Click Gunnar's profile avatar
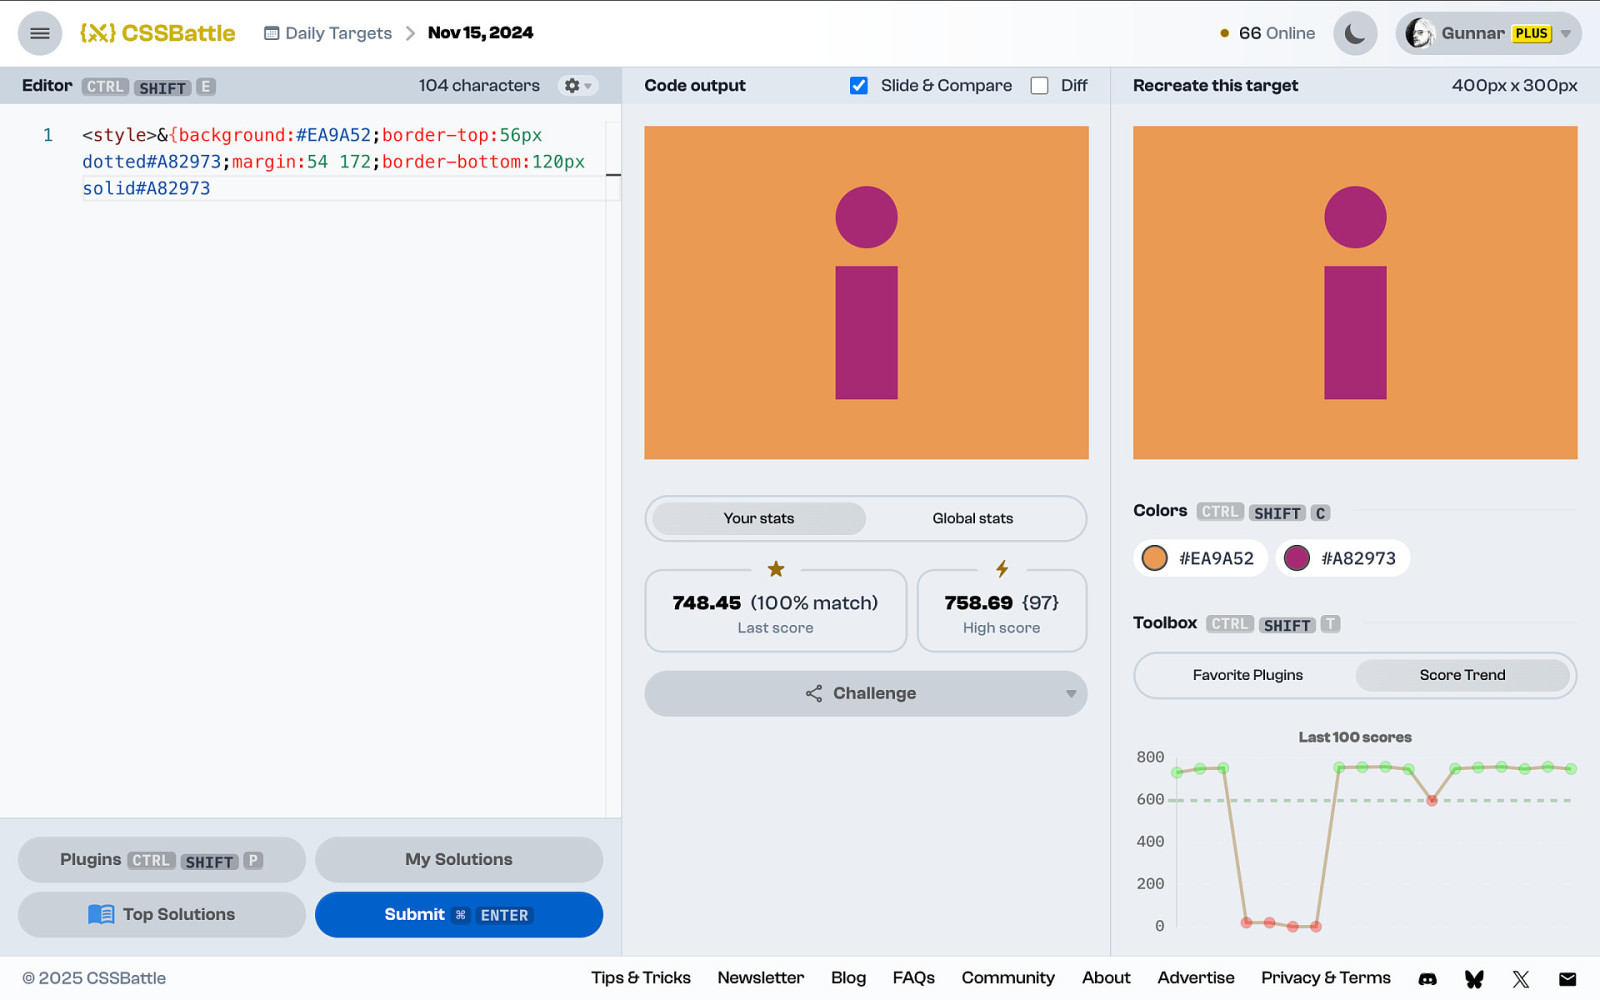The image size is (1600, 1000). tap(1419, 33)
